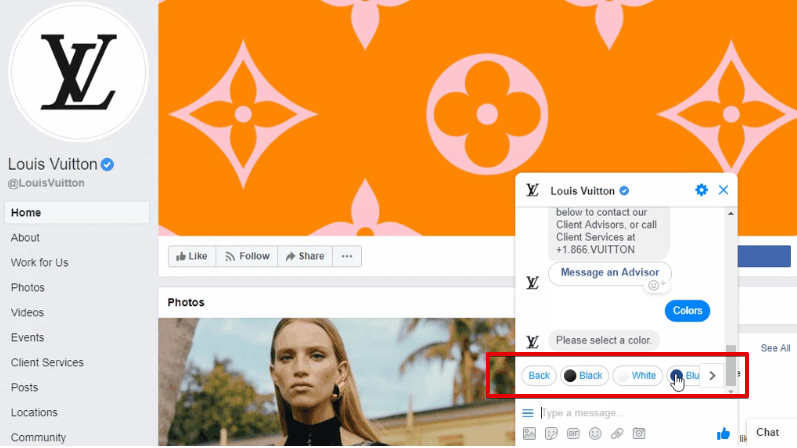Open the model photo in Photos

coord(336,382)
